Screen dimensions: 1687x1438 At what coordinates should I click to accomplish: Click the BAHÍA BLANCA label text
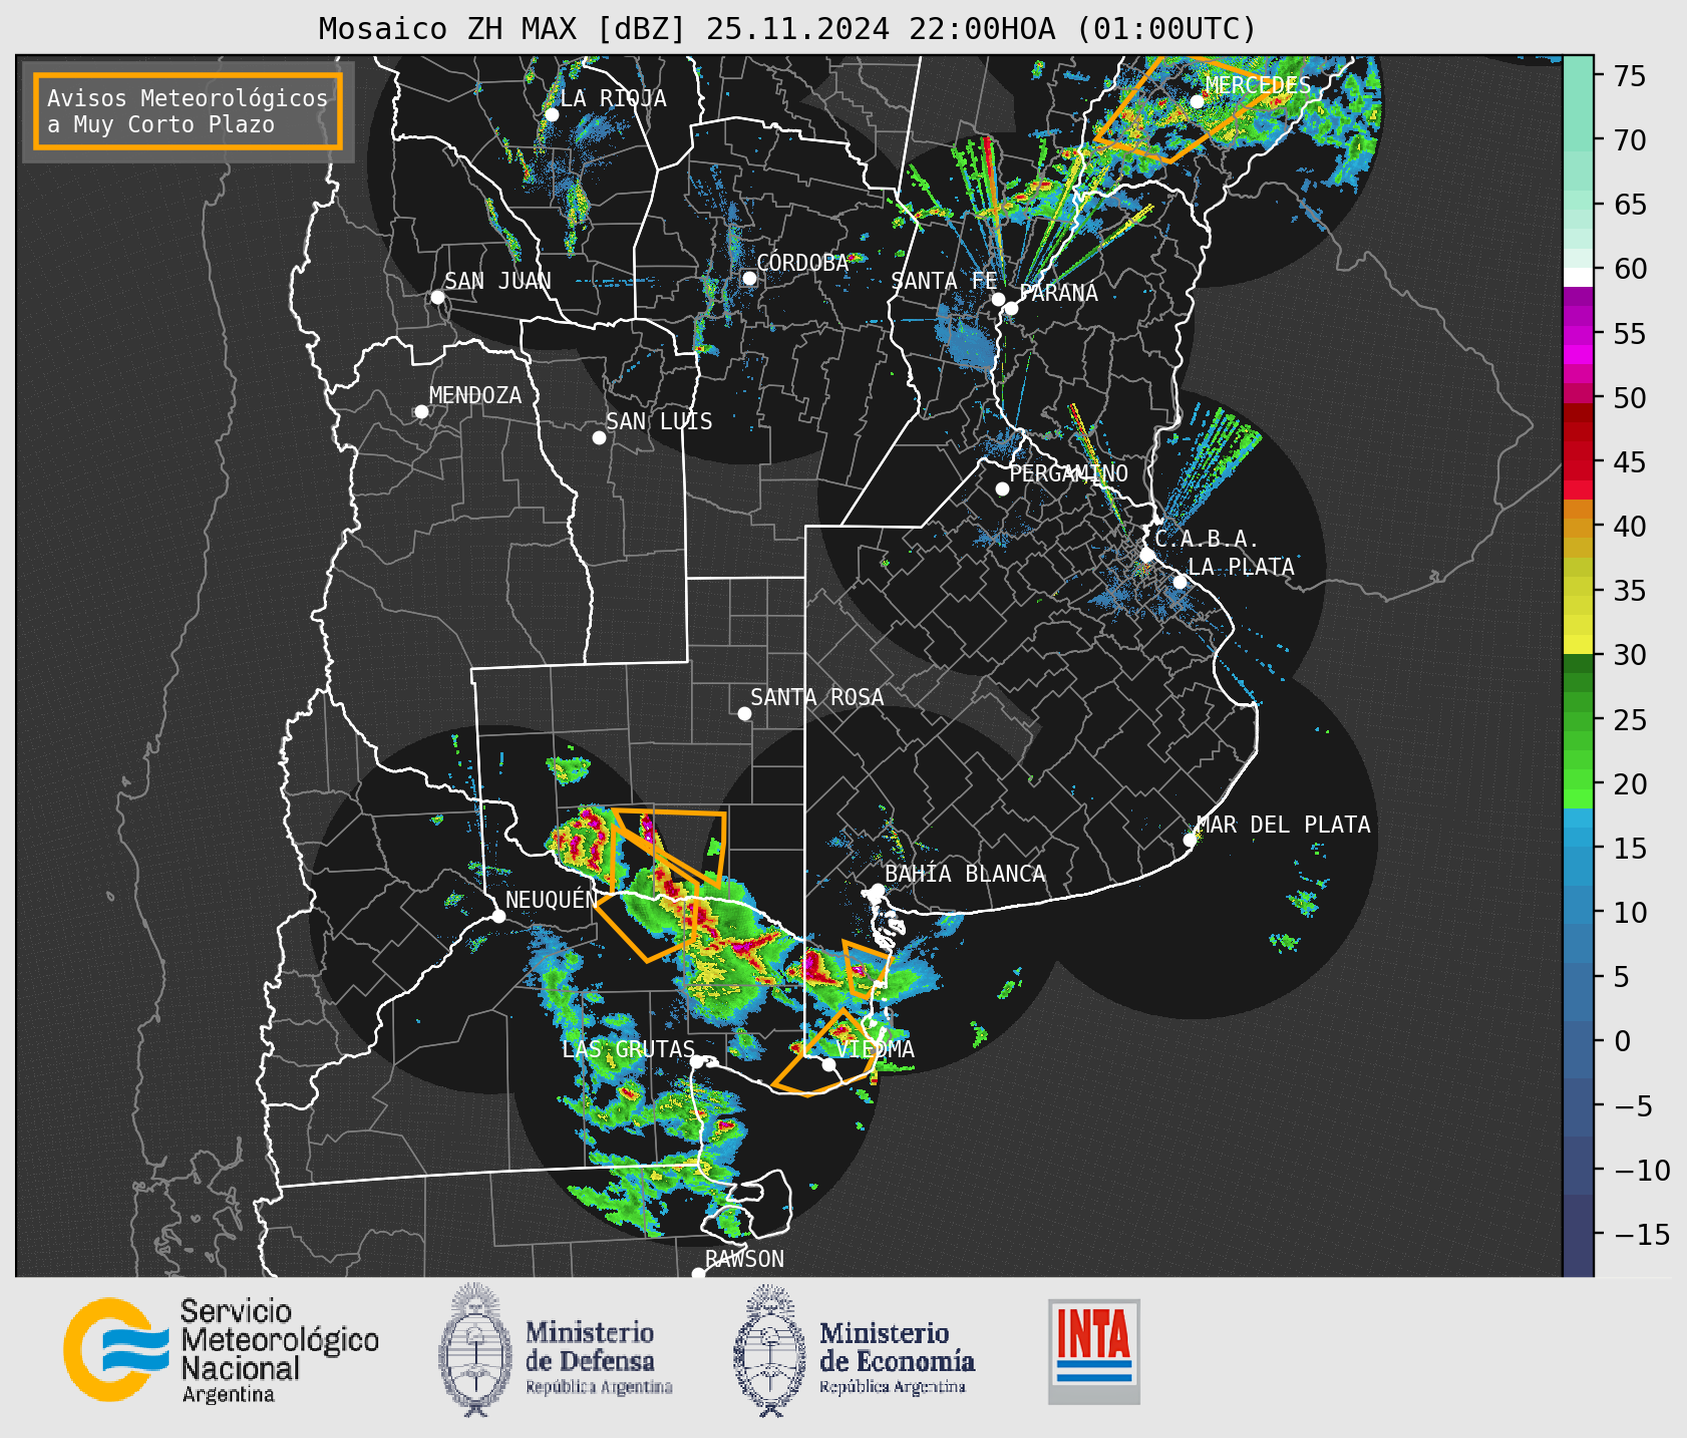tap(965, 874)
